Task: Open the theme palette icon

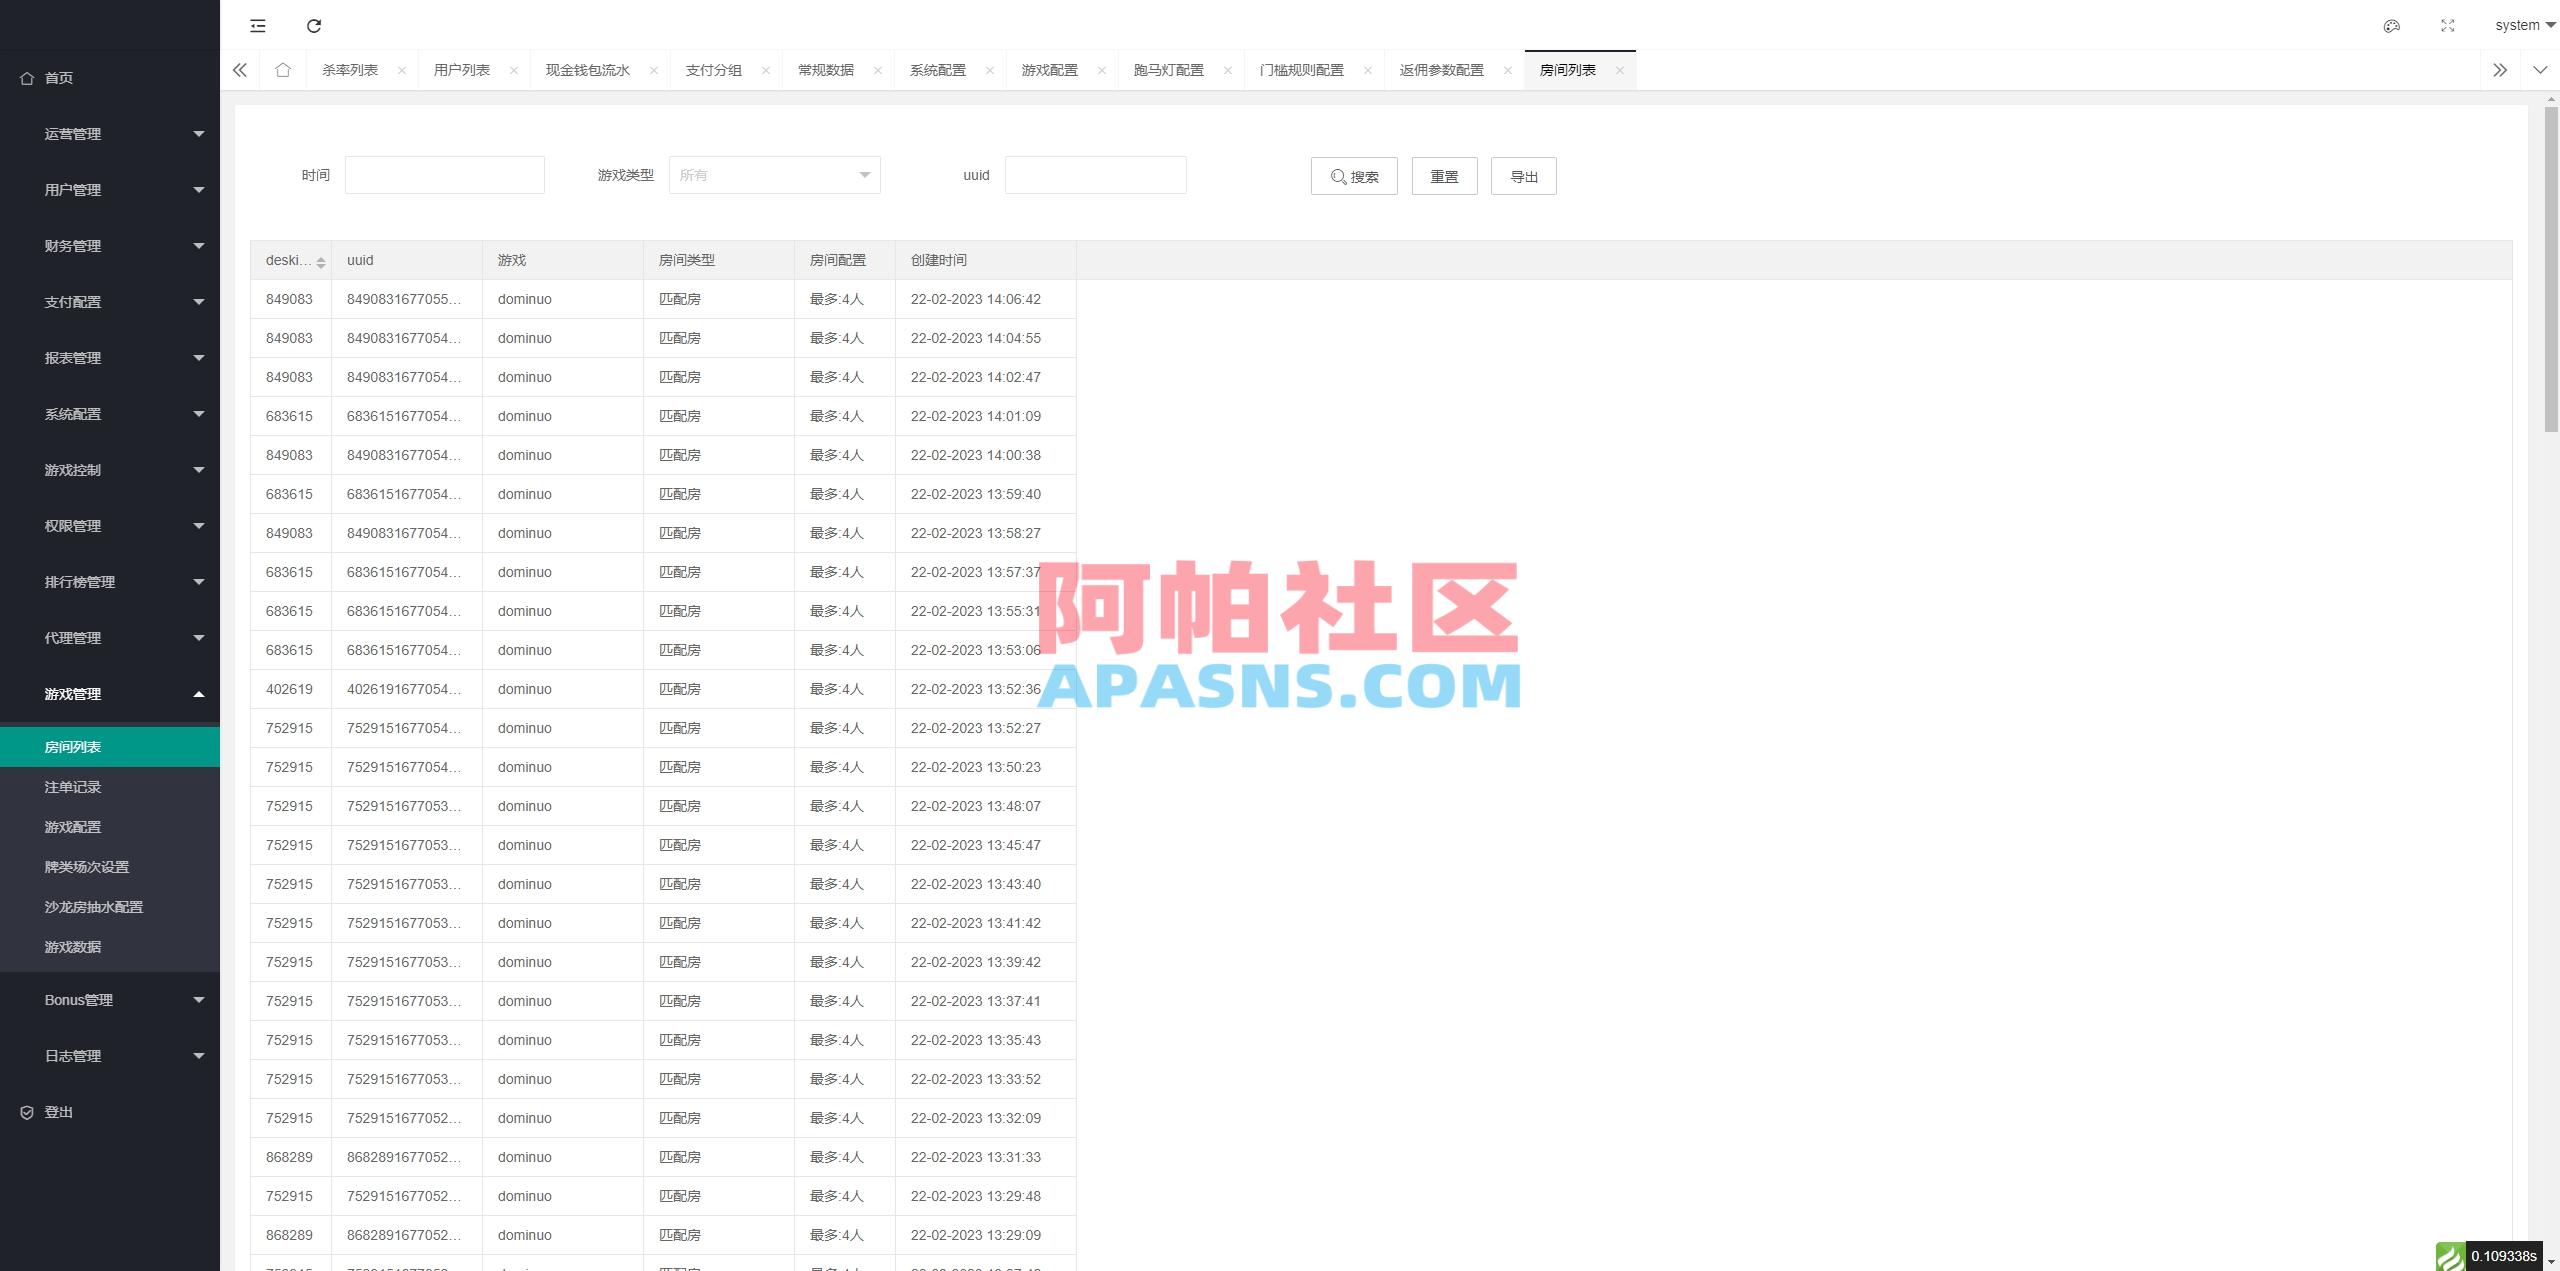Action: [2391, 25]
